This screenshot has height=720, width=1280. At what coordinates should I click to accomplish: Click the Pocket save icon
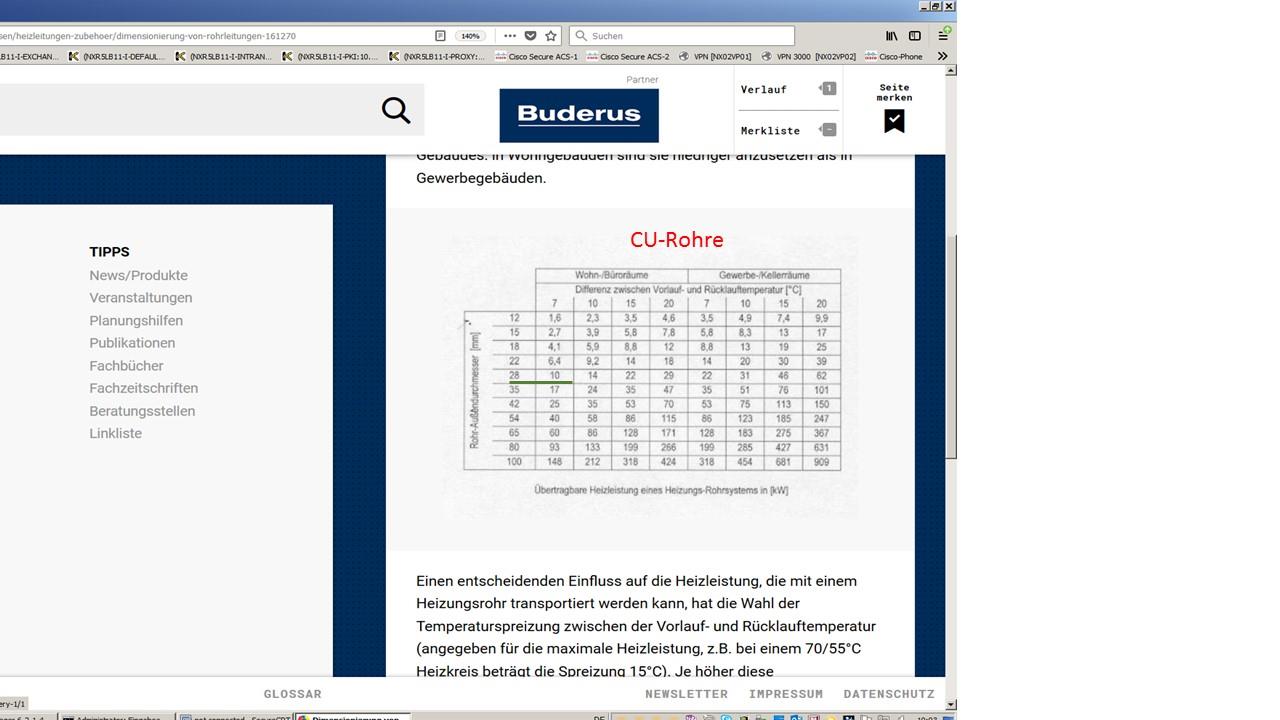point(530,36)
